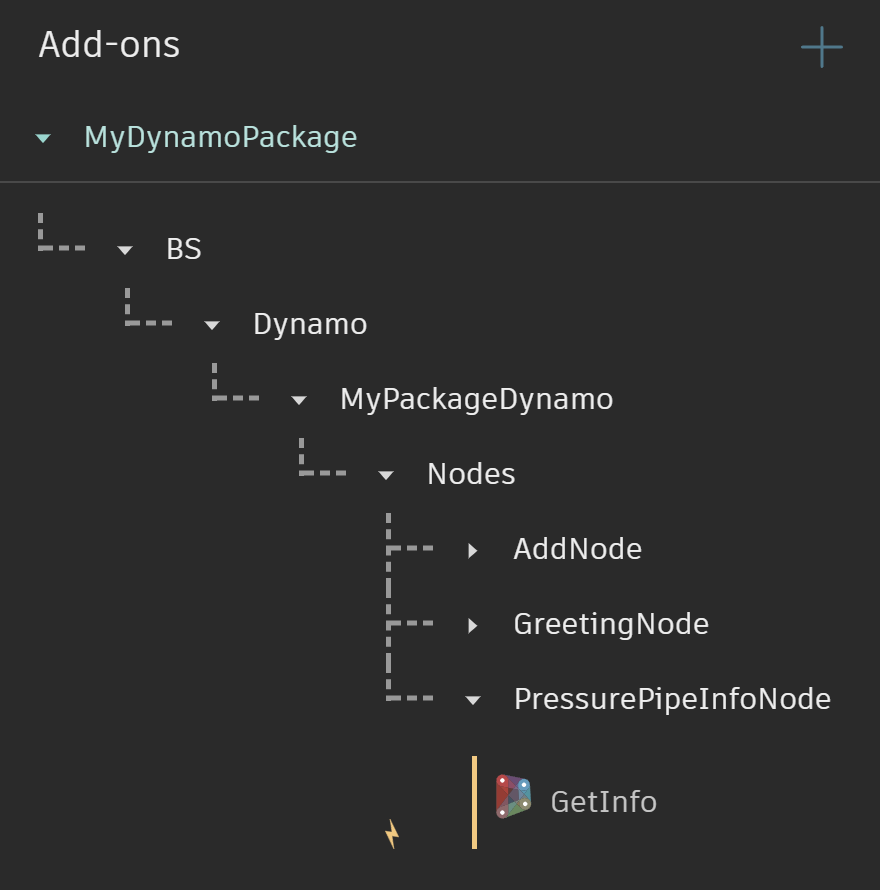Collapse the BS tree arrow

(125, 250)
